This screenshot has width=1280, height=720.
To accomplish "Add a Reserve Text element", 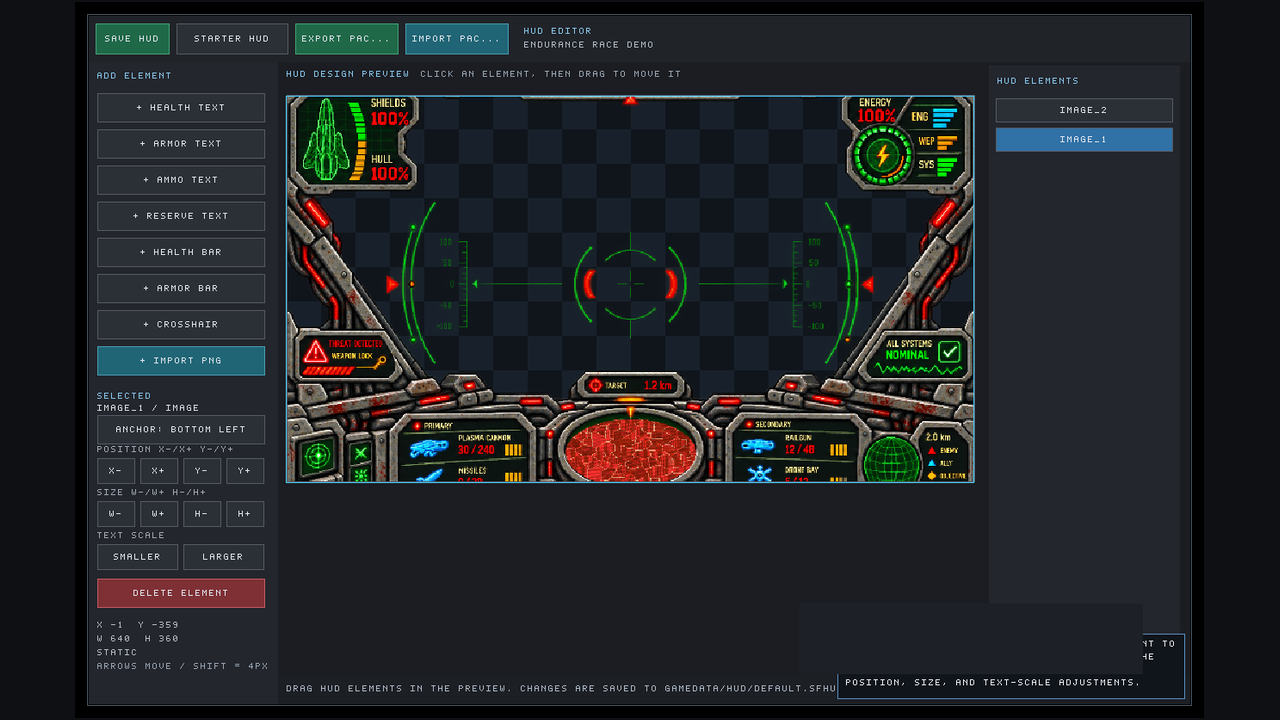I will 181,216.
